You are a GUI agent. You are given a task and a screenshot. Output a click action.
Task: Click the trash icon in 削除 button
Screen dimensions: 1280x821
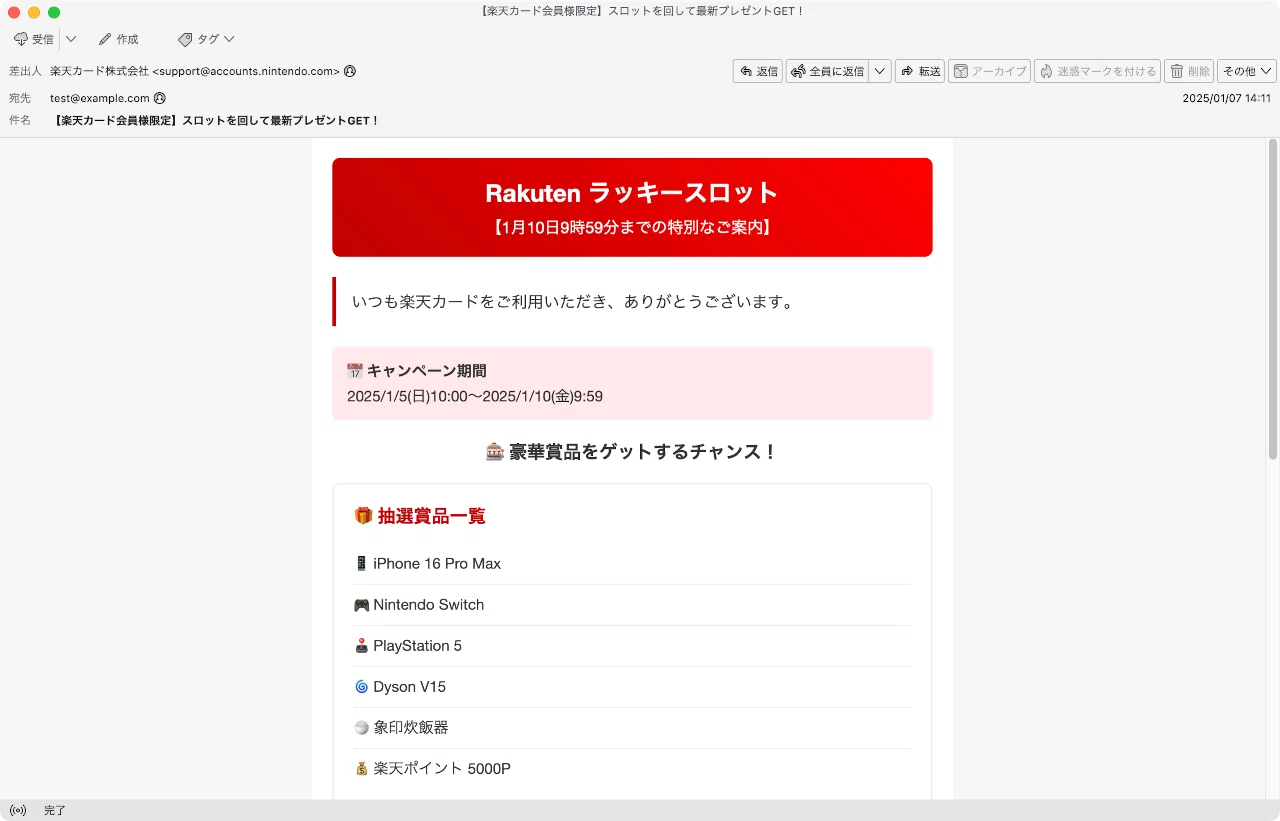tap(1177, 71)
